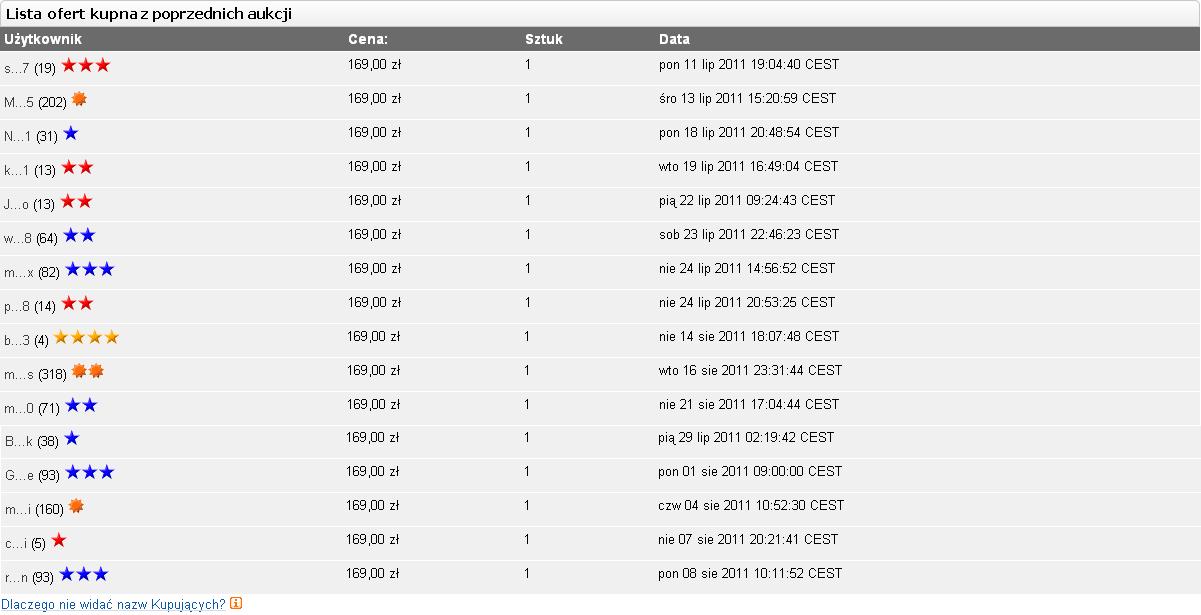Click the four gold stars for user b...3
The image size is (1201, 615).
[87, 337]
